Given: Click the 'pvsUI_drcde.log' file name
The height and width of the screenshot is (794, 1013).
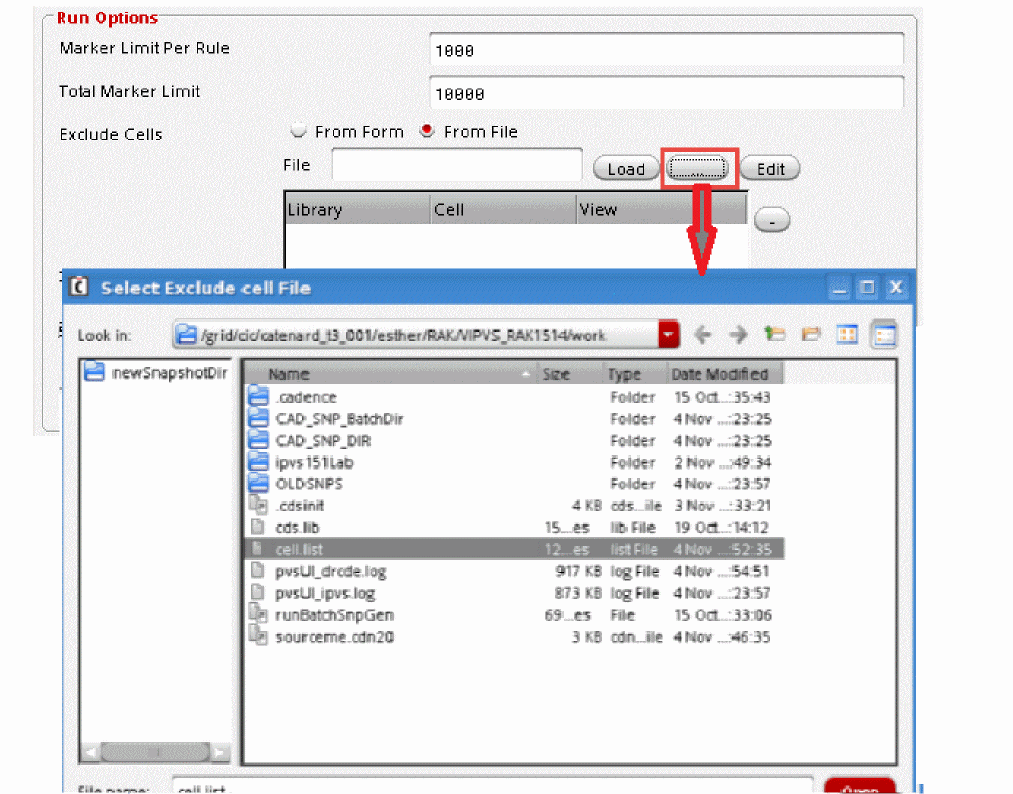Looking at the screenshot, I should 331,571.
